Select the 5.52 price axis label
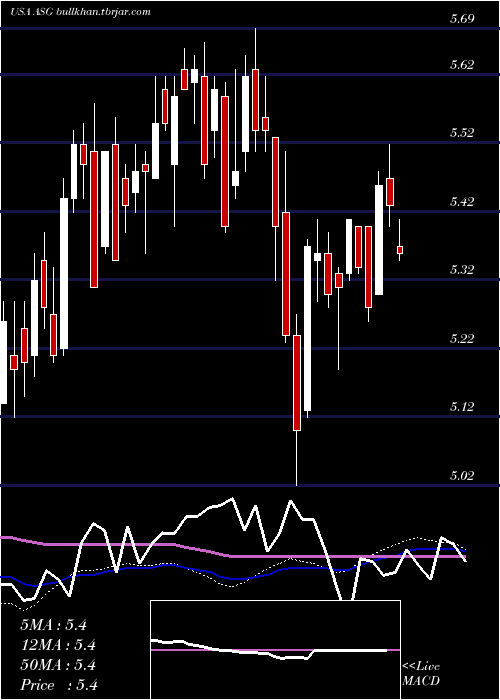This screenshot has width=500, height=700. [462, 133]
